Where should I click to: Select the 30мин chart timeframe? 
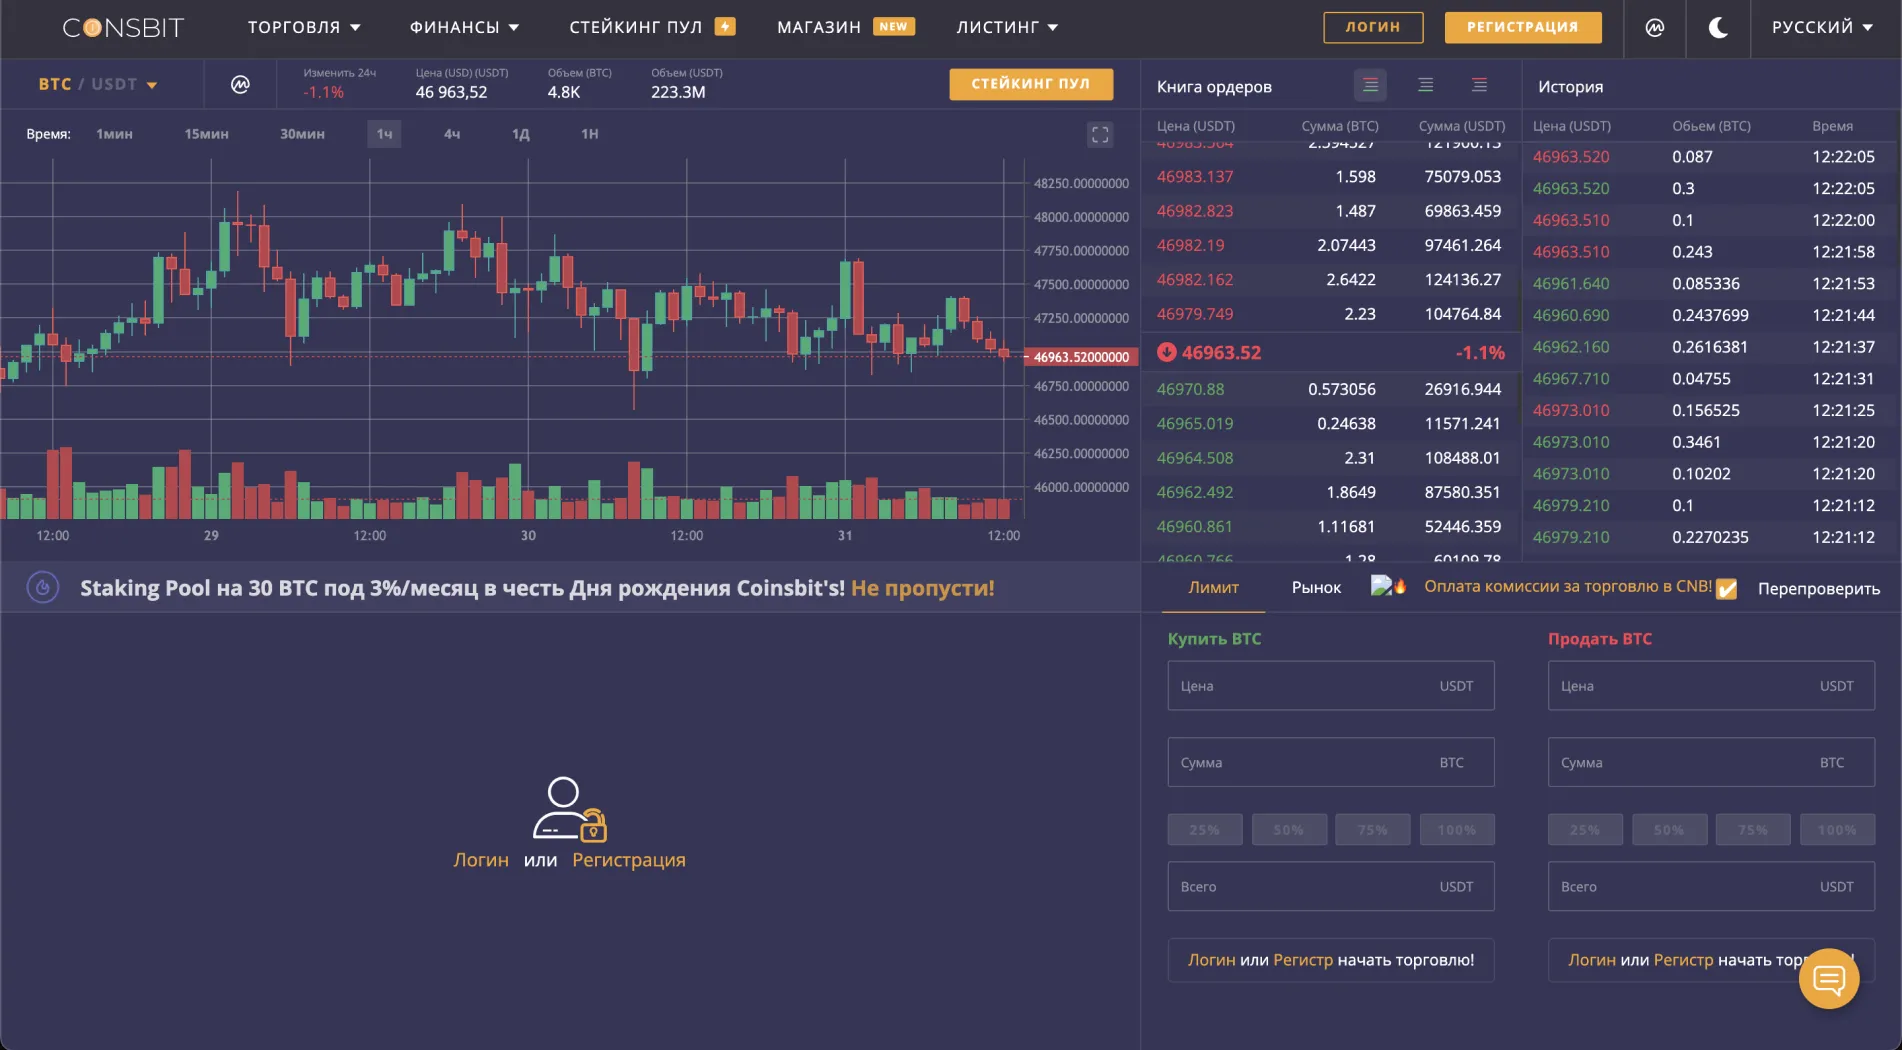tap(302, 134)
